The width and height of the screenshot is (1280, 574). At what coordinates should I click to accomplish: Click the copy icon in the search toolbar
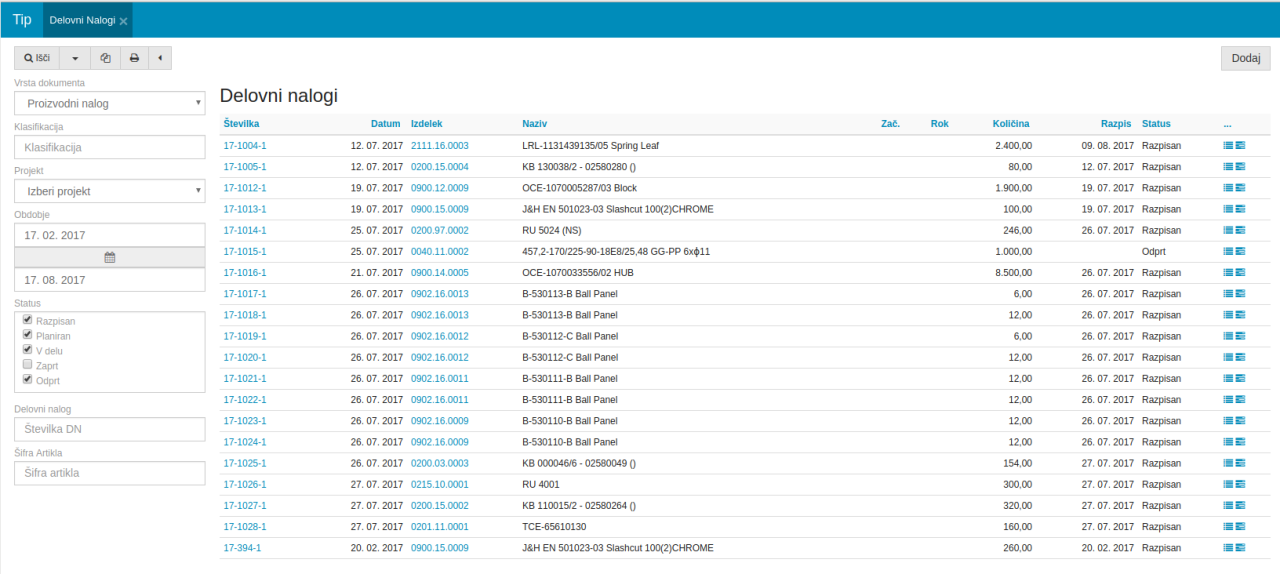coord(105,58)
